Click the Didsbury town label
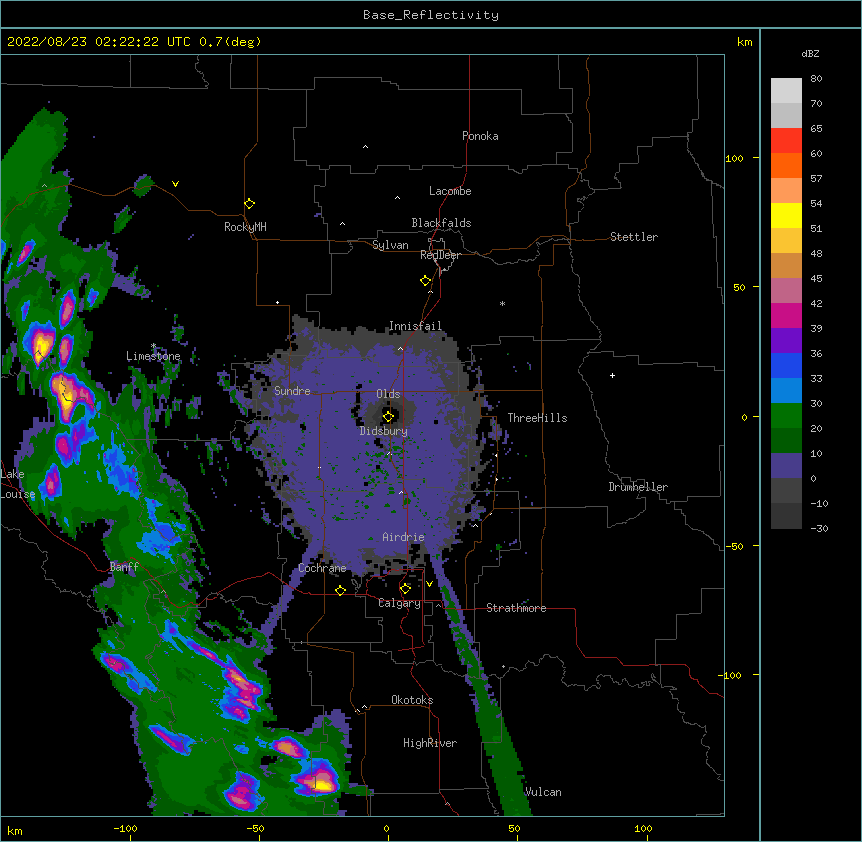Screen dimensions: 862x842 384,431
